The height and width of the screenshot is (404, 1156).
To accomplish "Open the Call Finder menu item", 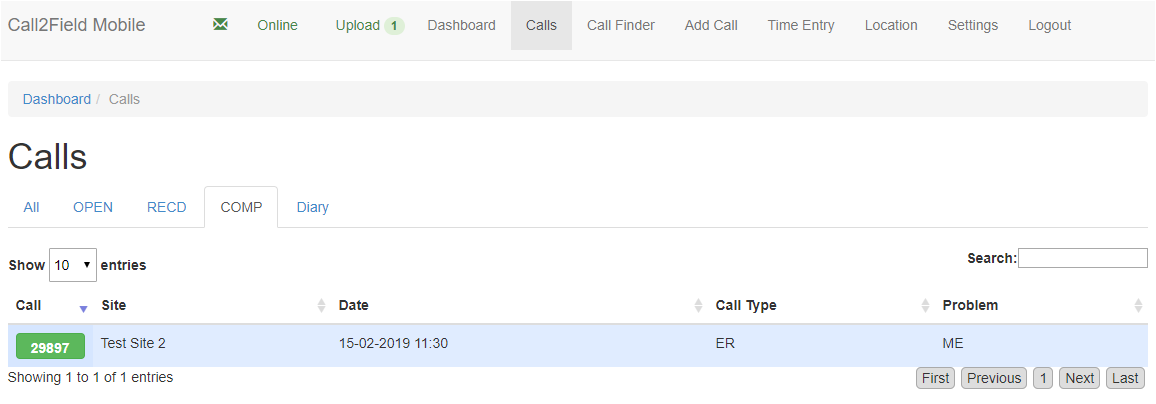I will coord(620,26).
